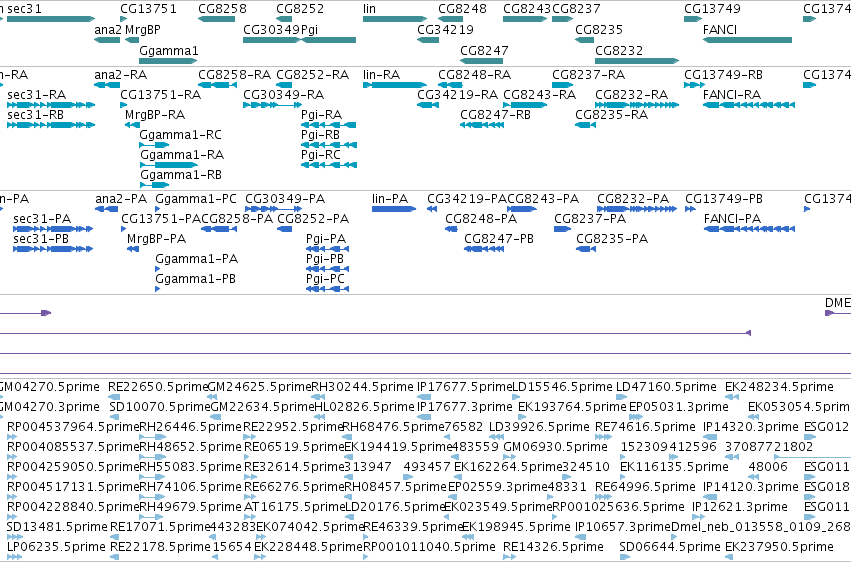Screen dimensions: 851x562
Task: Click the FANCI-PA protein
Action: (x=750, y=229)
